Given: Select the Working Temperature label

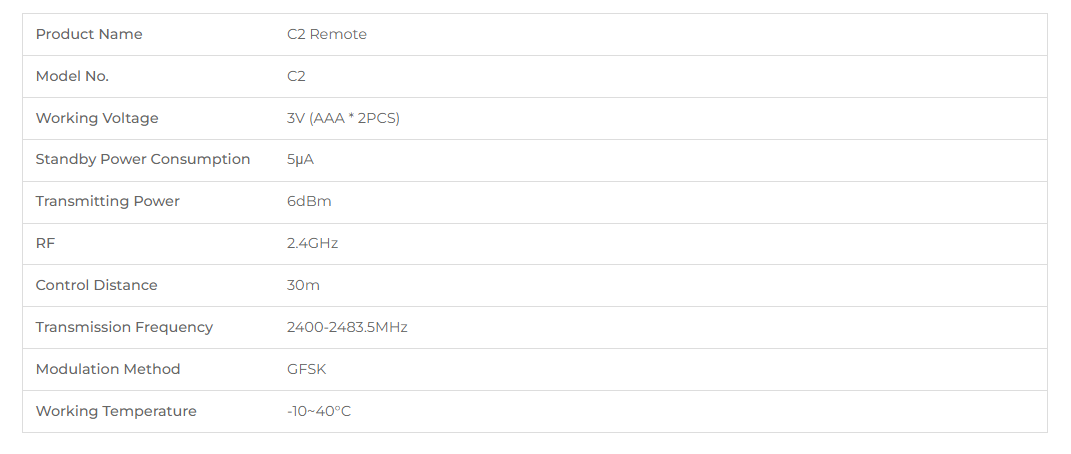Looking at the screenshot, I should coord(116,411).
